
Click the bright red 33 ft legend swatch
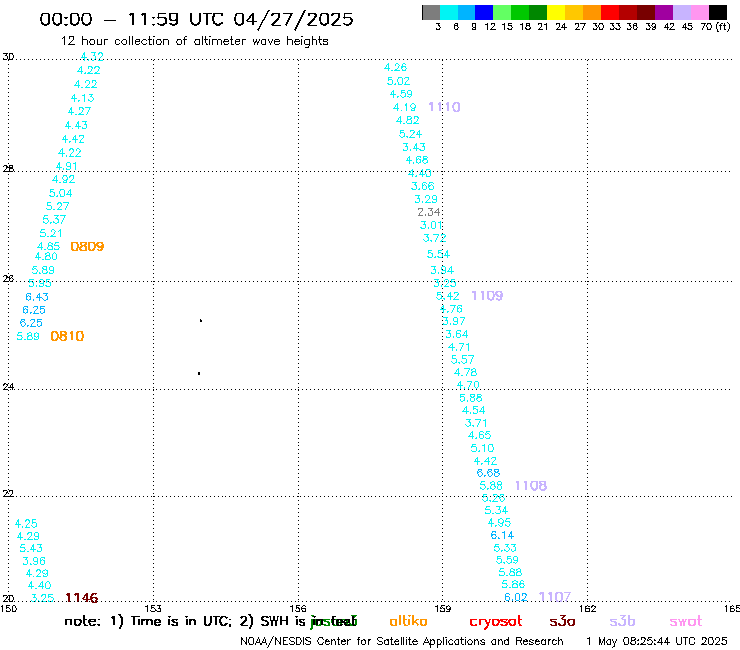(x=610, y=12)
